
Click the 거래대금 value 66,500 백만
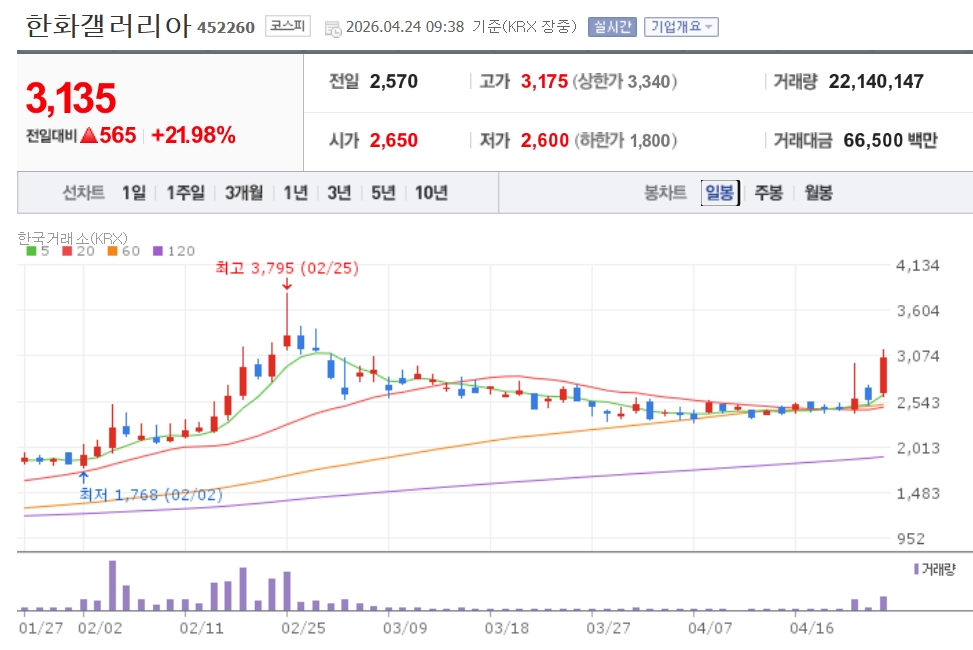point(890,140)
